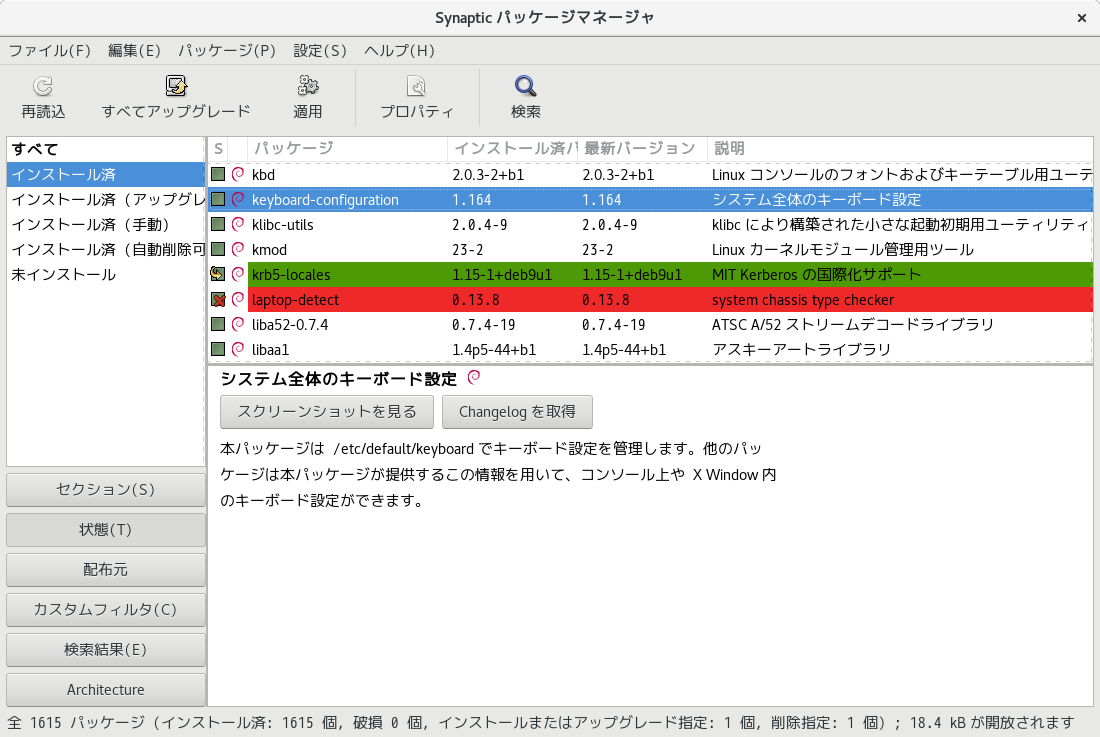Toggle the status checkbox beside liba52-0.7.4
1100x737 pixels.
pyautogui.click(x=220, y=324)
